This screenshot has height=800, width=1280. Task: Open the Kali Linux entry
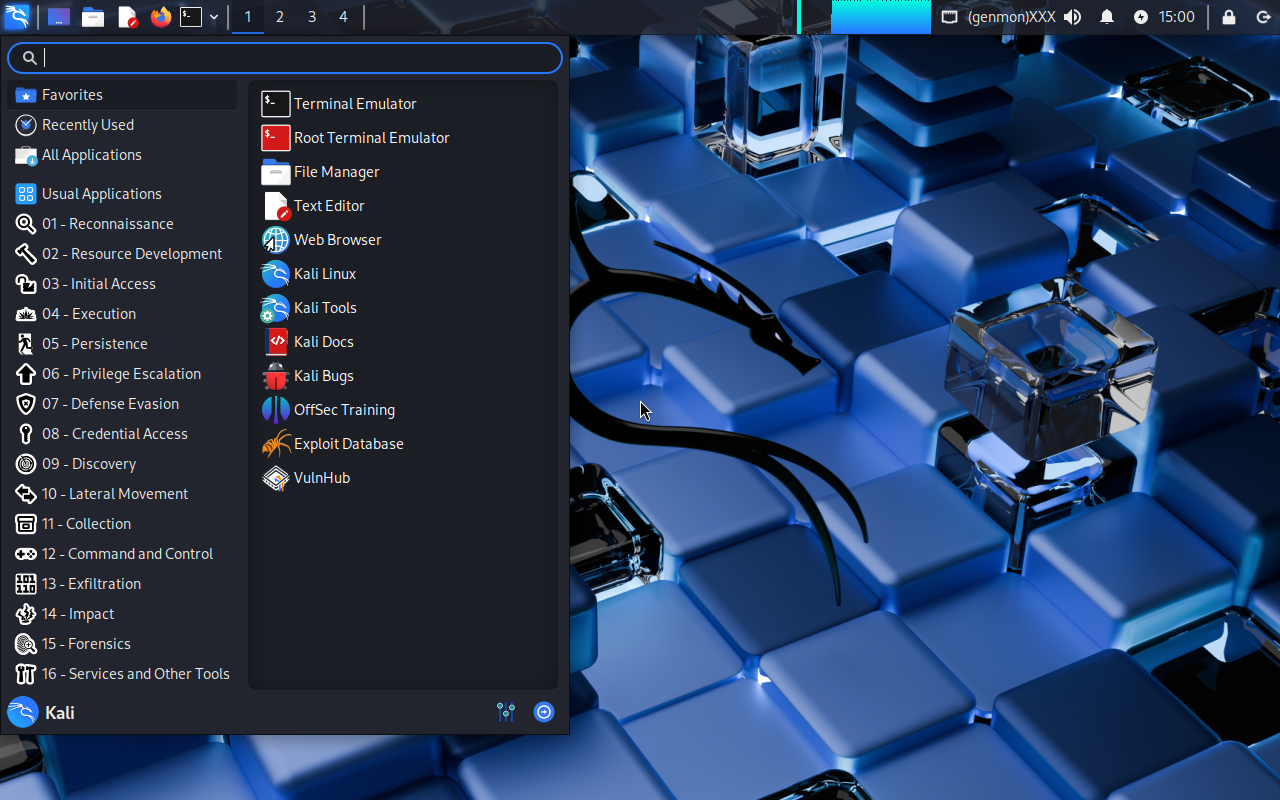click(402, 274)
